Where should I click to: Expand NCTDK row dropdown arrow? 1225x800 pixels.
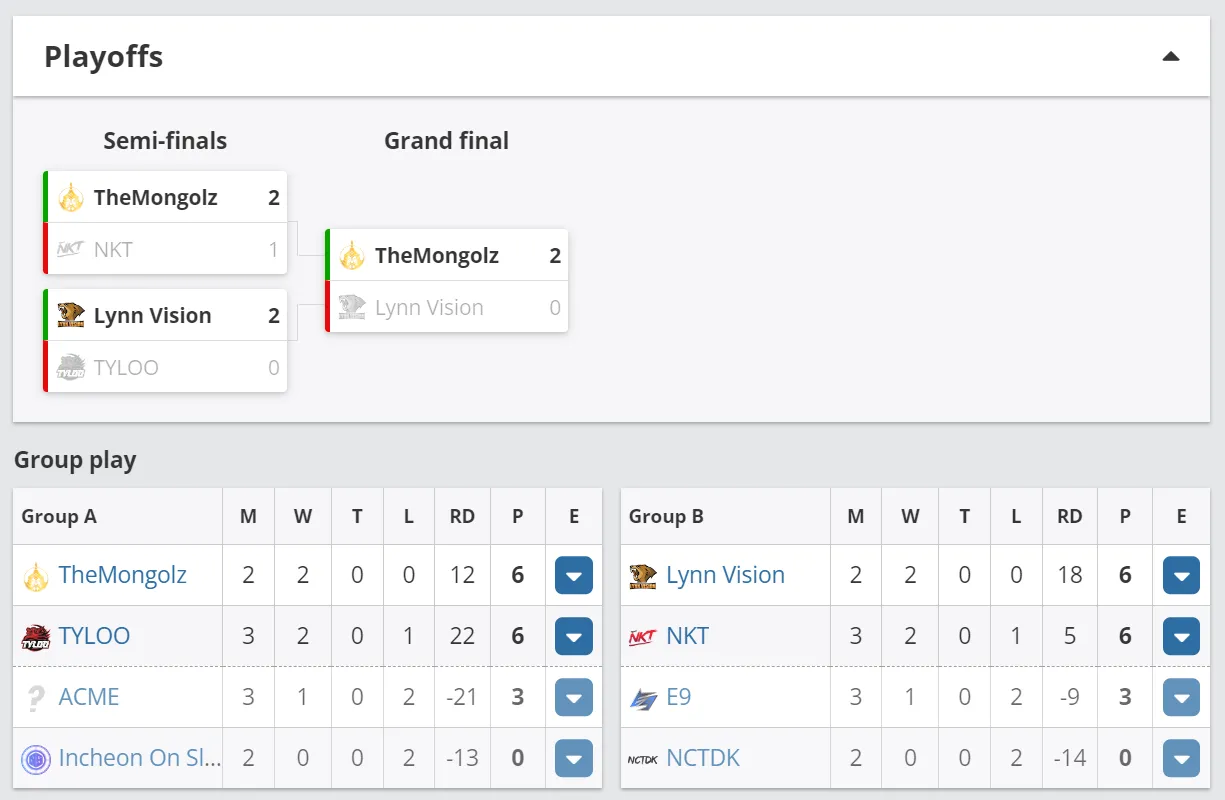1181,759
